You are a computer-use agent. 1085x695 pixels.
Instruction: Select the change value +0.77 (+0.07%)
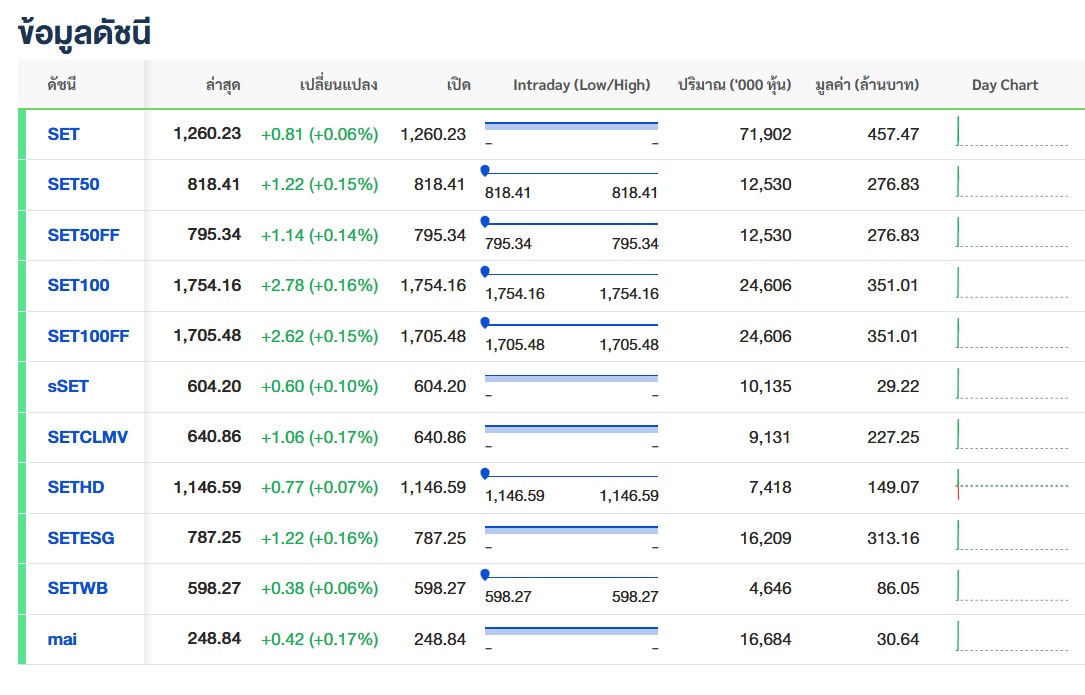click(x=320, y=487)
